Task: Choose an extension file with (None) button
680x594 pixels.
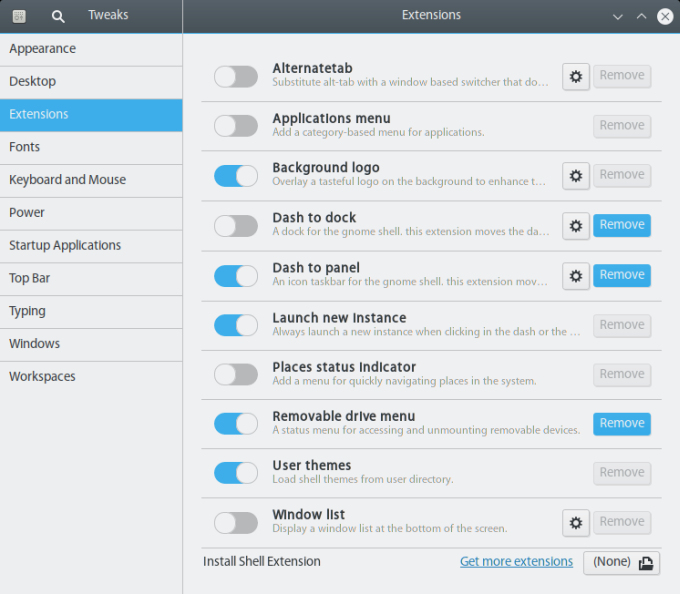Action: [621, 563]
